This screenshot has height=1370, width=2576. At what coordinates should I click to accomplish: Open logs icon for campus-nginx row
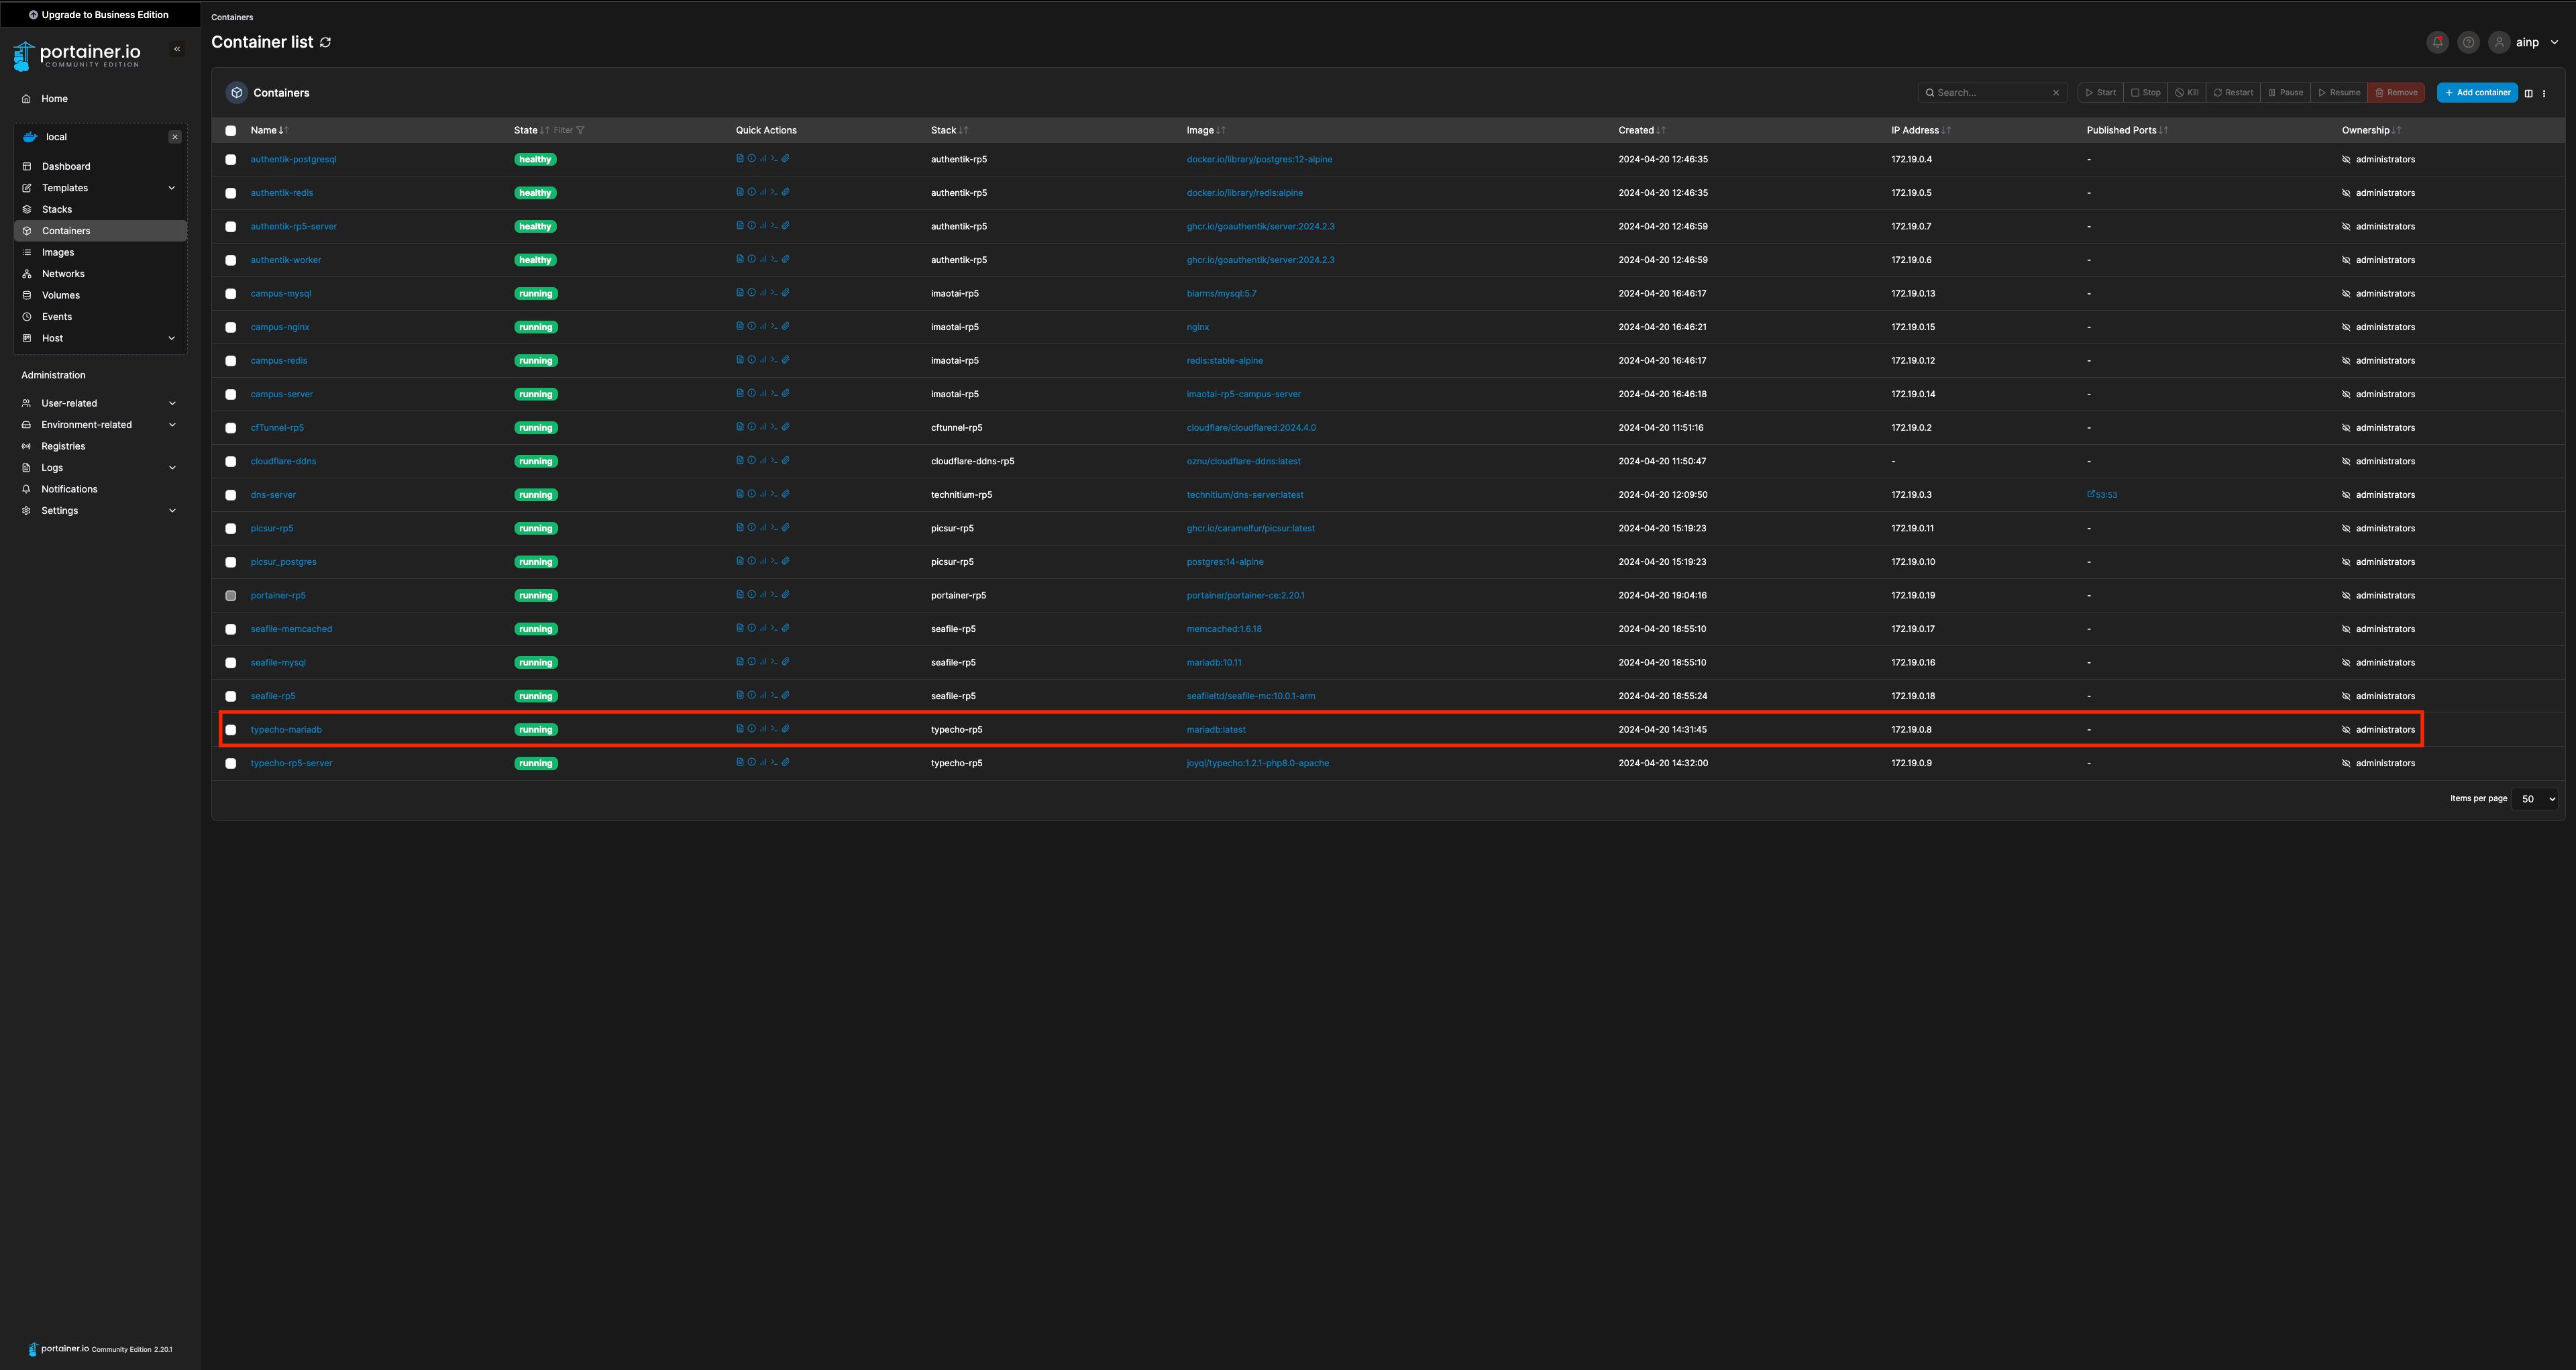pos(740,326)
